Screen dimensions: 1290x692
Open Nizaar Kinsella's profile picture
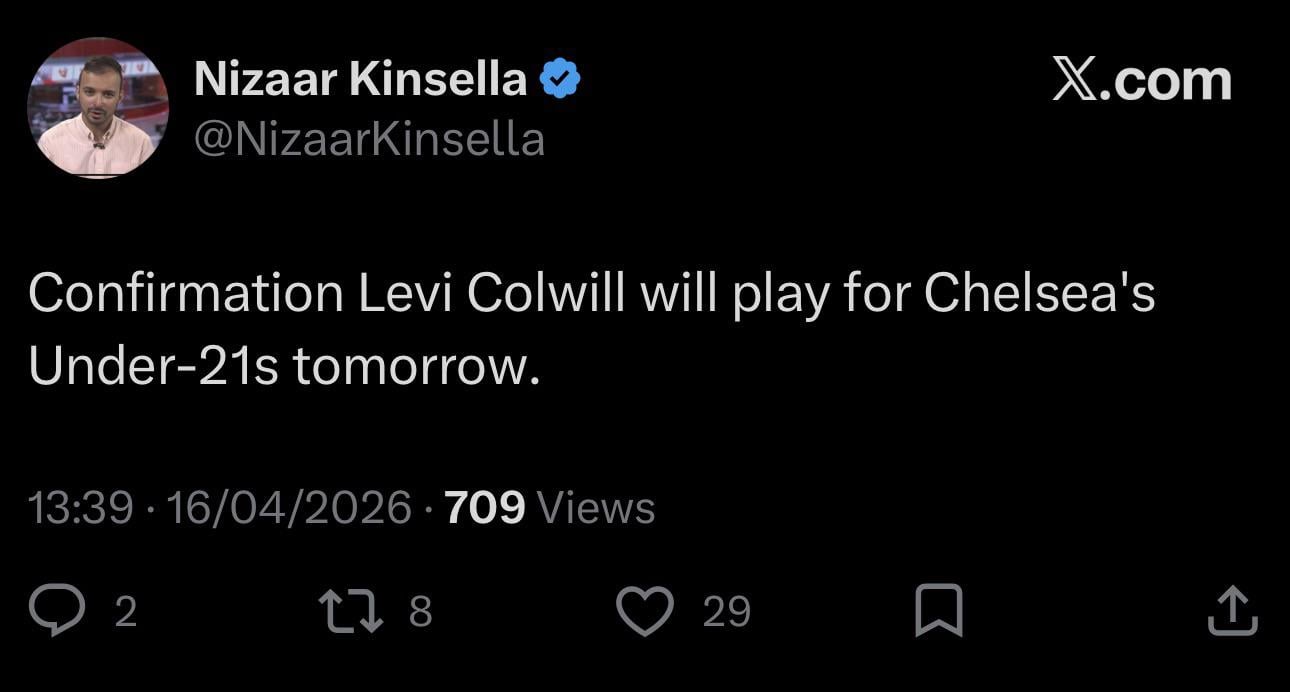pos(98,108)
